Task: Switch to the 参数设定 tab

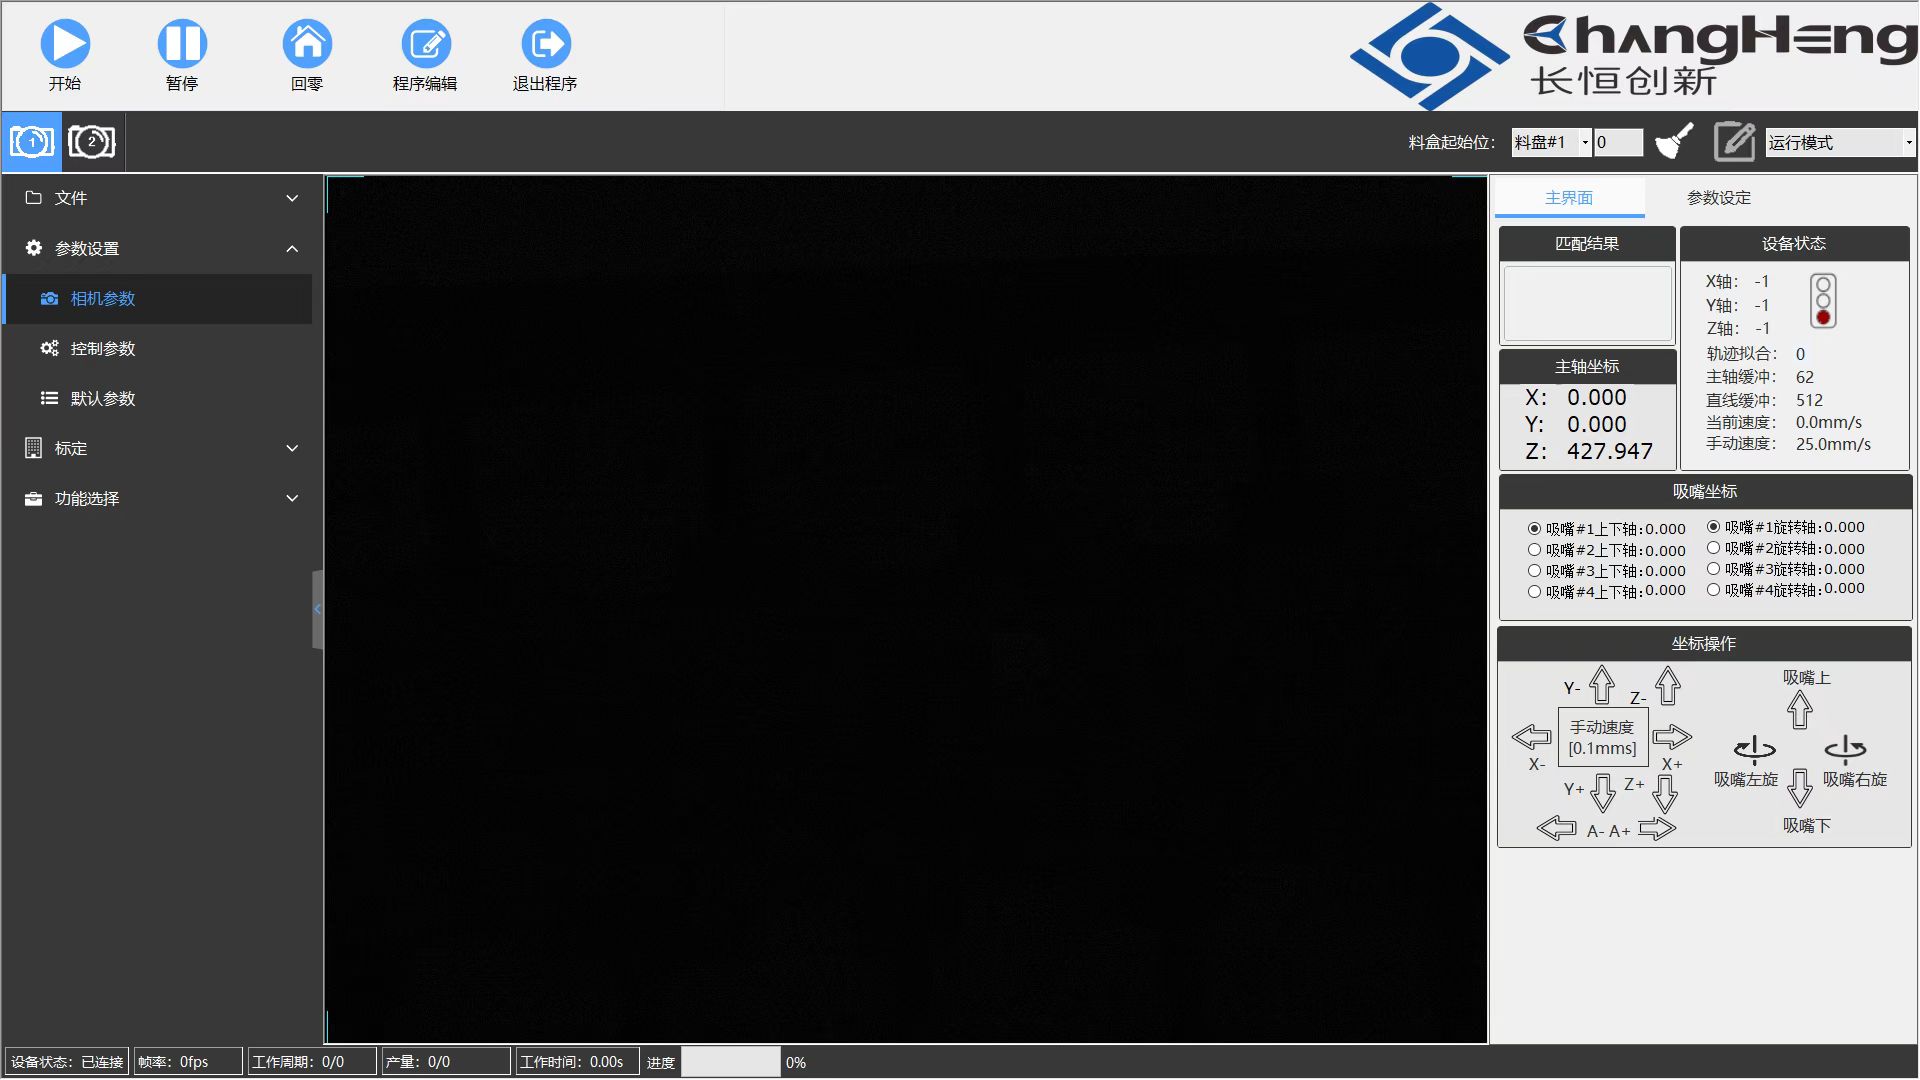Action: 1718,198
